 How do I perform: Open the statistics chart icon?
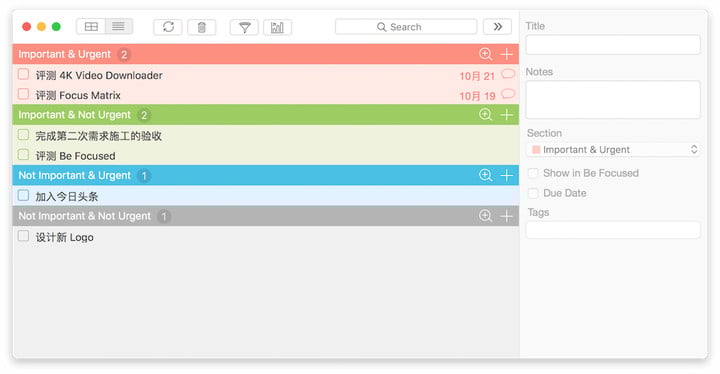[277, 27]
